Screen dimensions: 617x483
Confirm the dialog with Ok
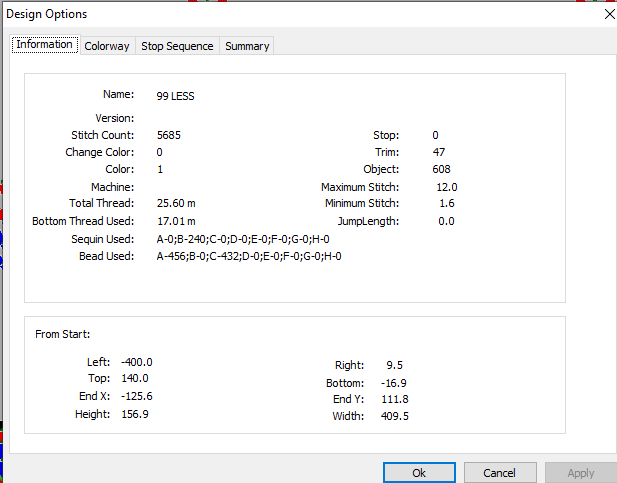[419, 472]
